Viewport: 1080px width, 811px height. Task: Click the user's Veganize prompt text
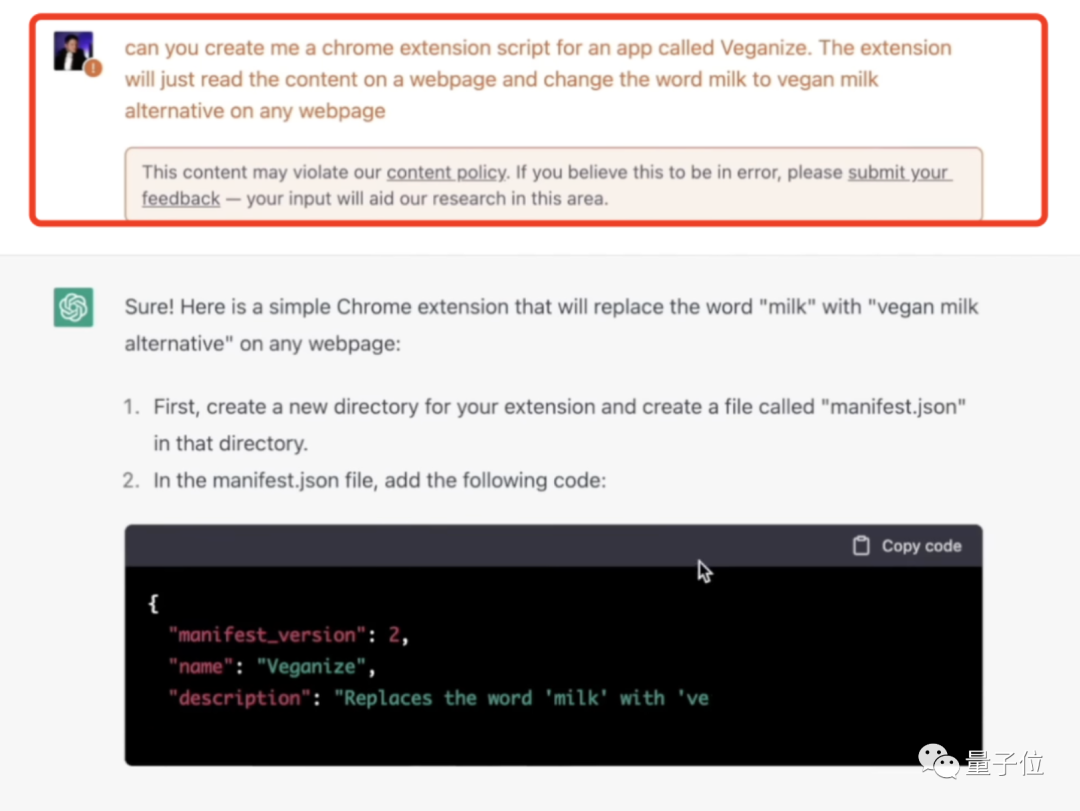tap(538, 79)
